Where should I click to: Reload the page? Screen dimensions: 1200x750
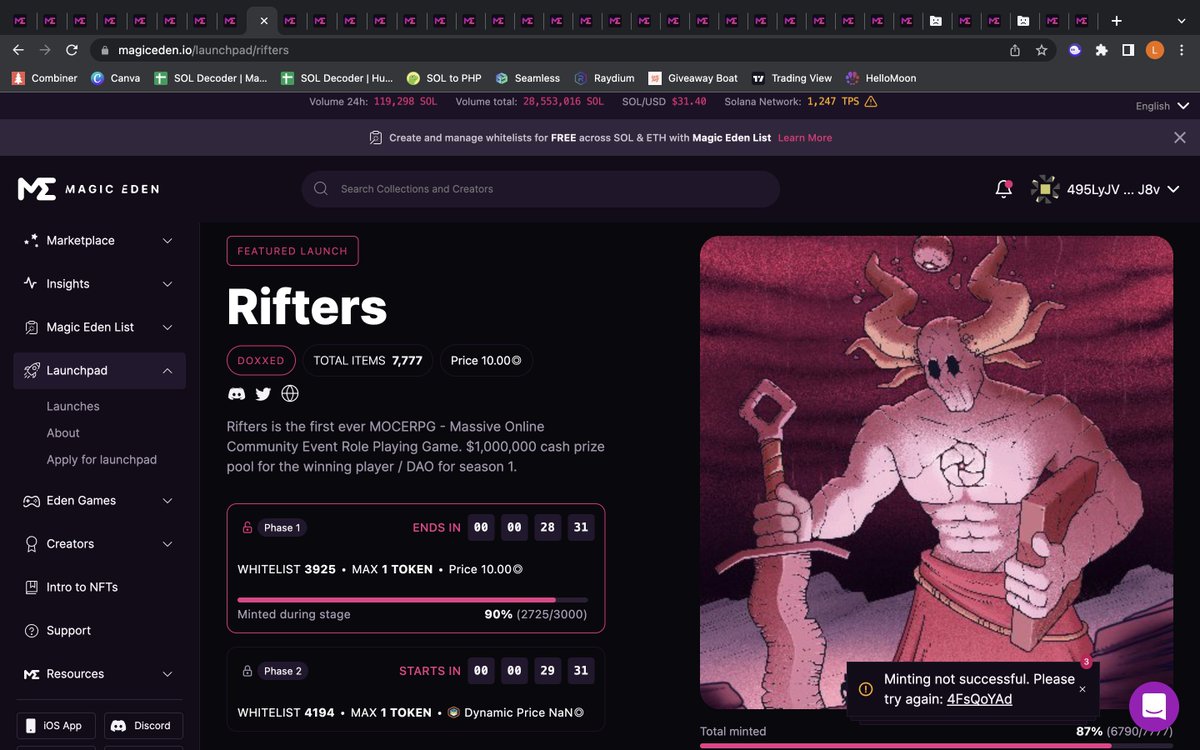(x=71, y=50)
